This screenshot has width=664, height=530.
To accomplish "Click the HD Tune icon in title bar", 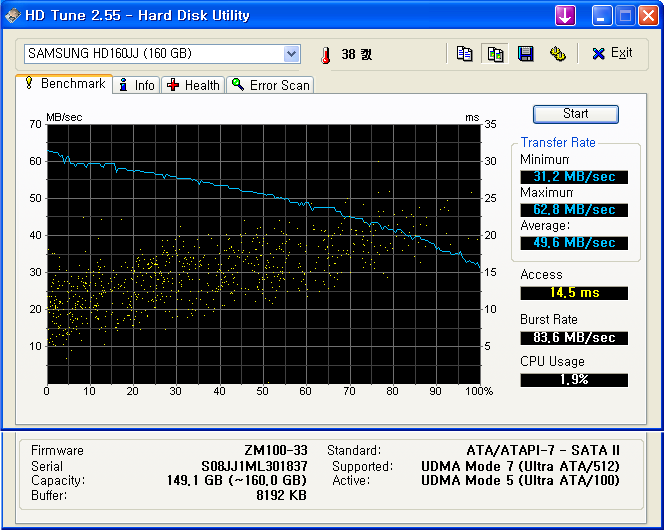I will point(12,15).
